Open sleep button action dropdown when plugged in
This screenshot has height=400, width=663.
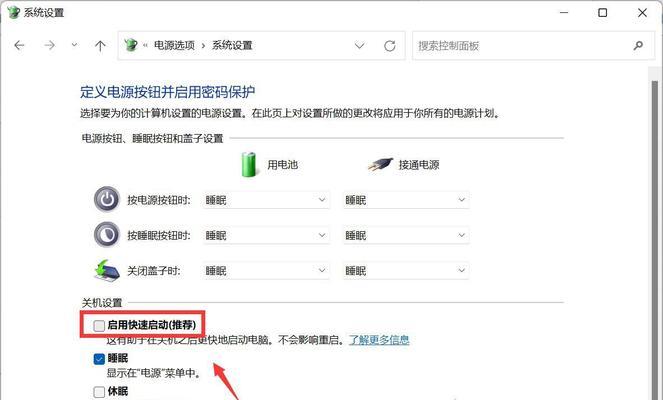point(406,235)
